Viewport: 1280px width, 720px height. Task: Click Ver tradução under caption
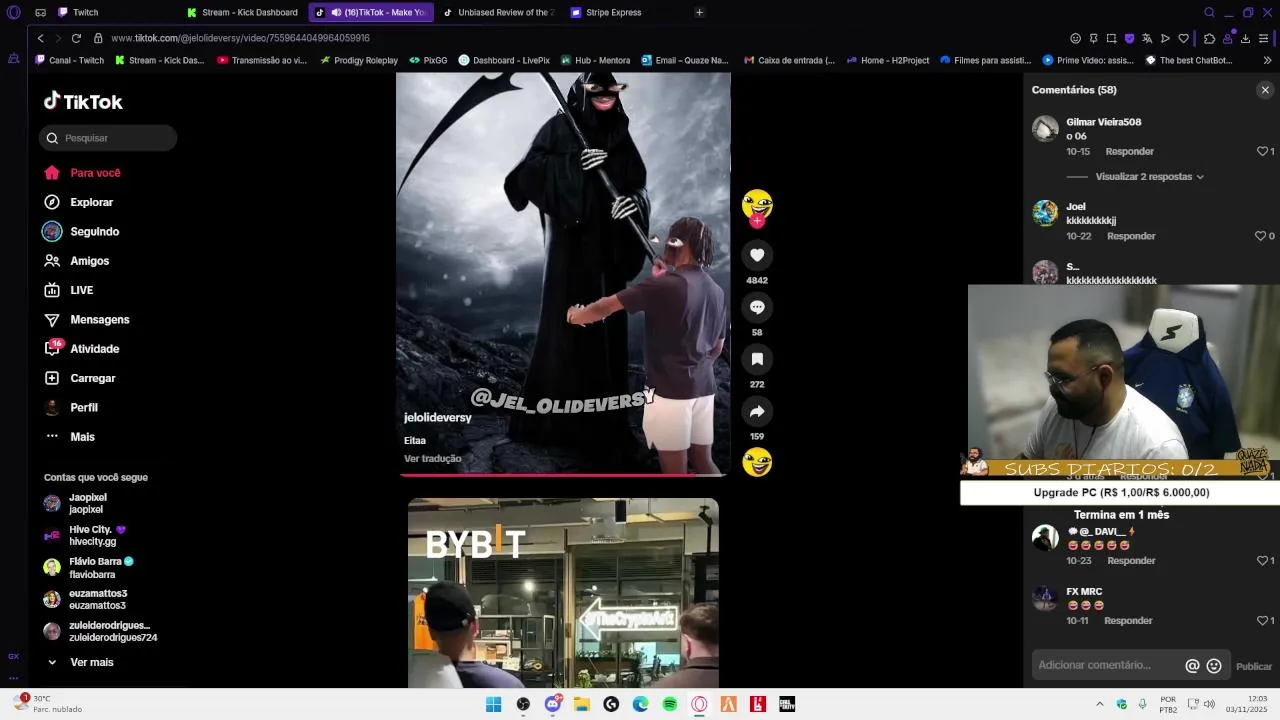pyautogui.click(x=432, y=459)
